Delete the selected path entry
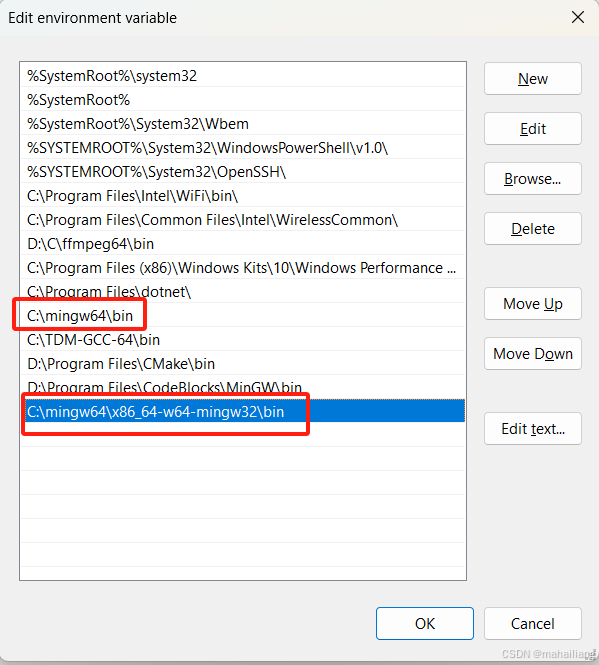This screenshot has width=599, height=665. [x=532, y=229]
